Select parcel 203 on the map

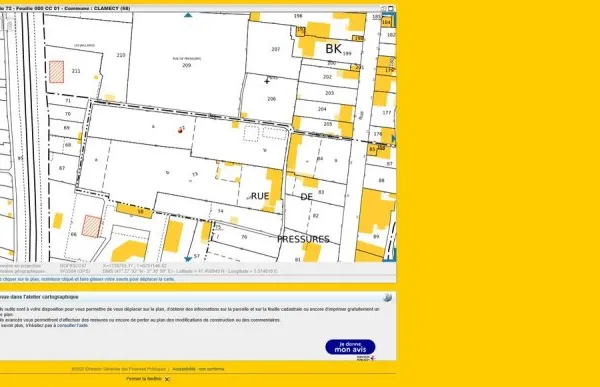click(329, 93)
